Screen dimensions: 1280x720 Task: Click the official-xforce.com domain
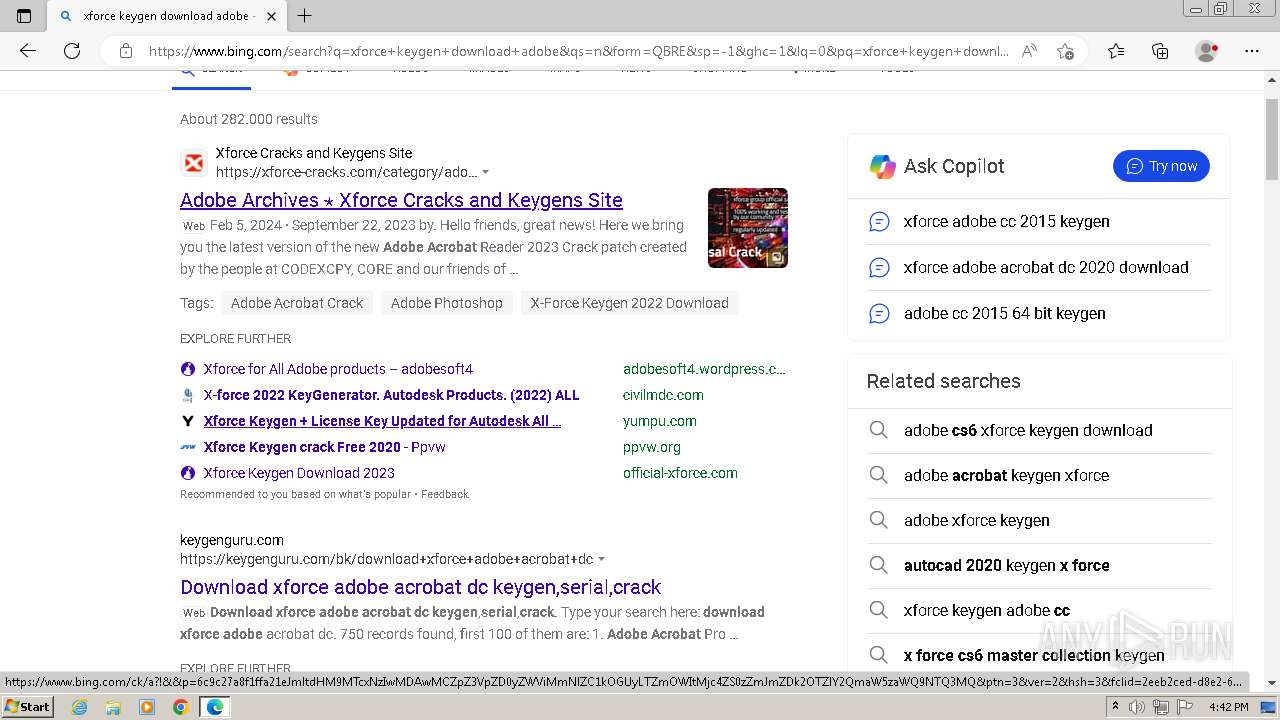(680, 473)
